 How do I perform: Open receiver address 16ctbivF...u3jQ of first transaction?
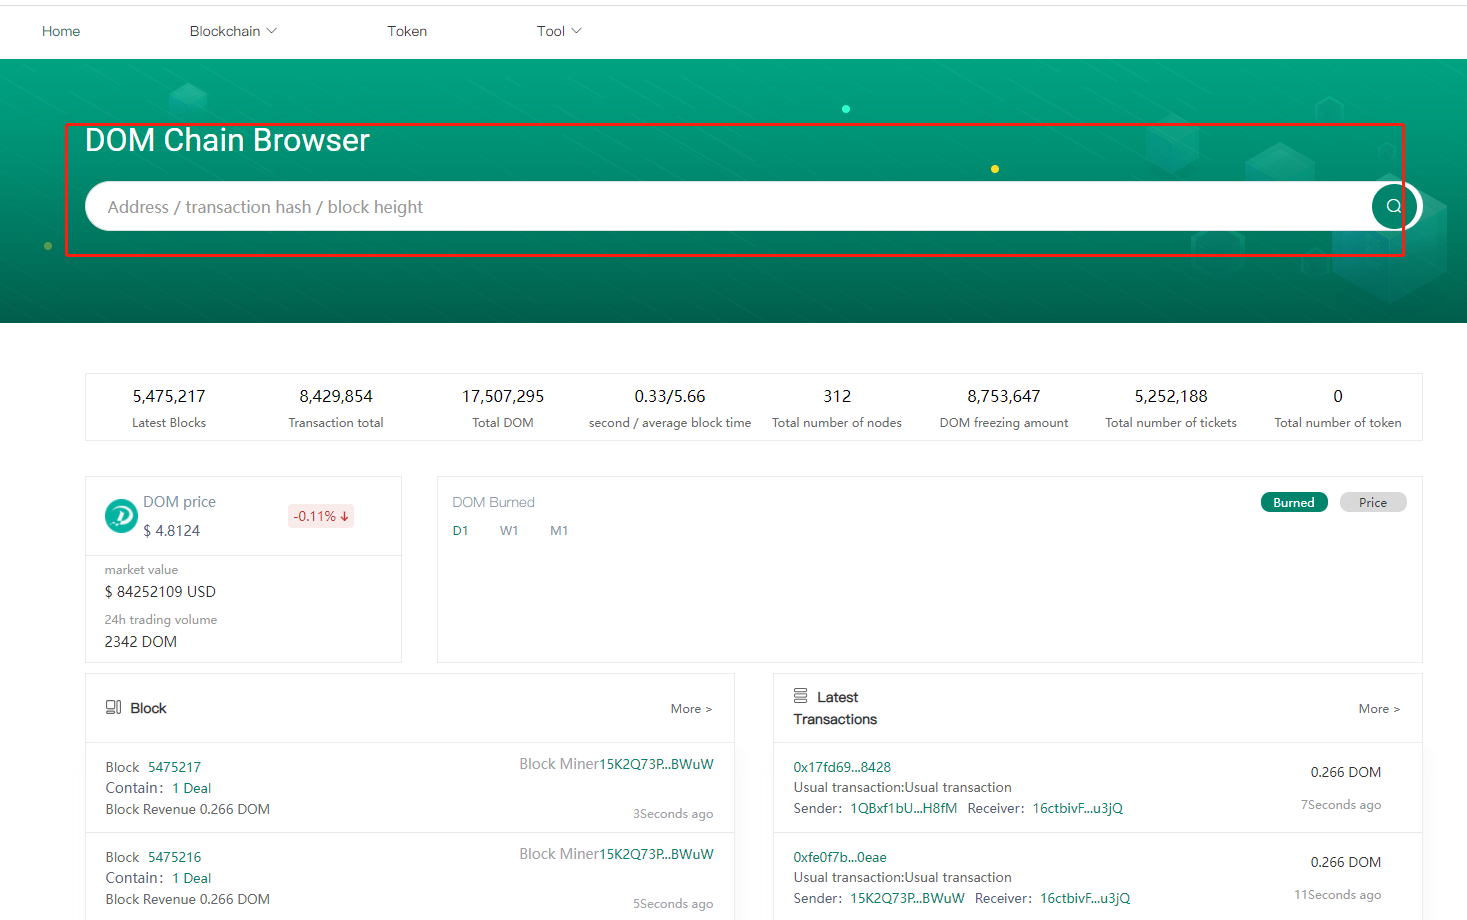pos(1077,808)
